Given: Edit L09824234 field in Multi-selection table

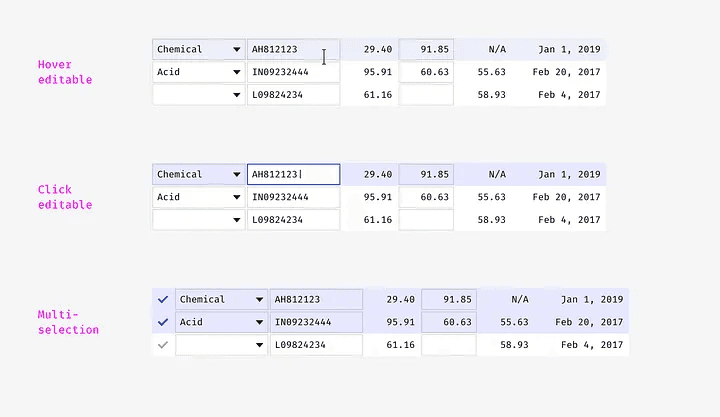Looking at the screenshot, I should click(x=316, y=345).
